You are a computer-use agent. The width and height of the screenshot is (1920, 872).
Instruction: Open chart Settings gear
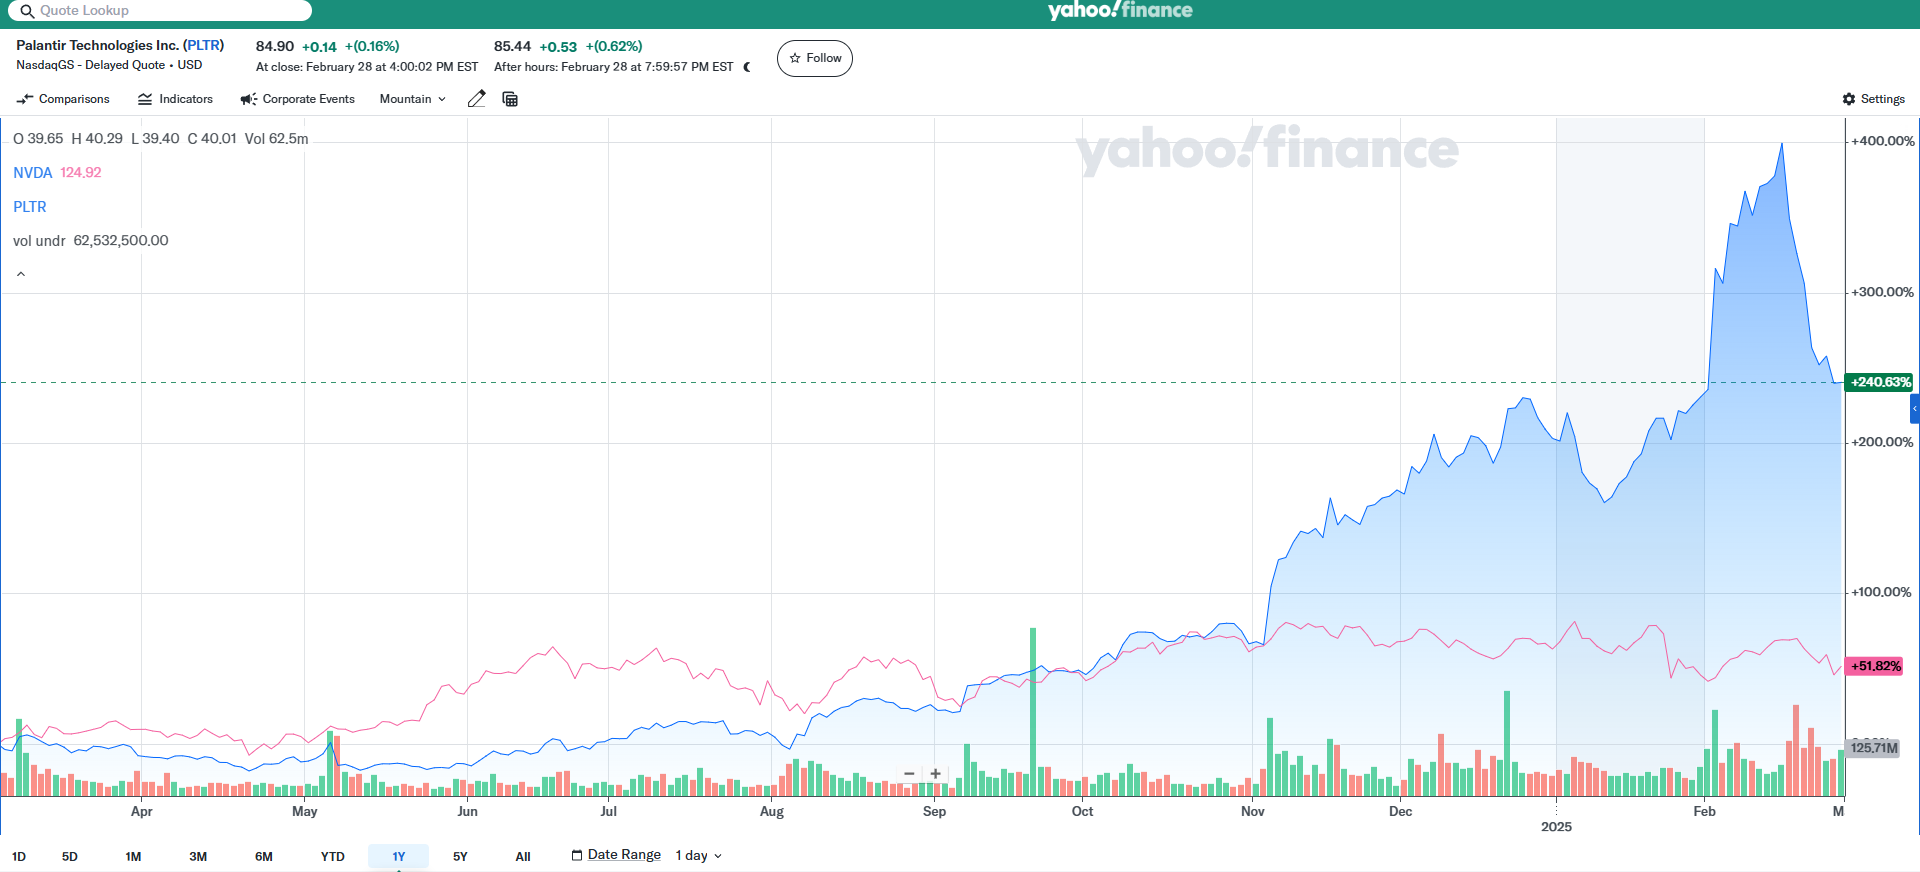(x=1873, y=99)
